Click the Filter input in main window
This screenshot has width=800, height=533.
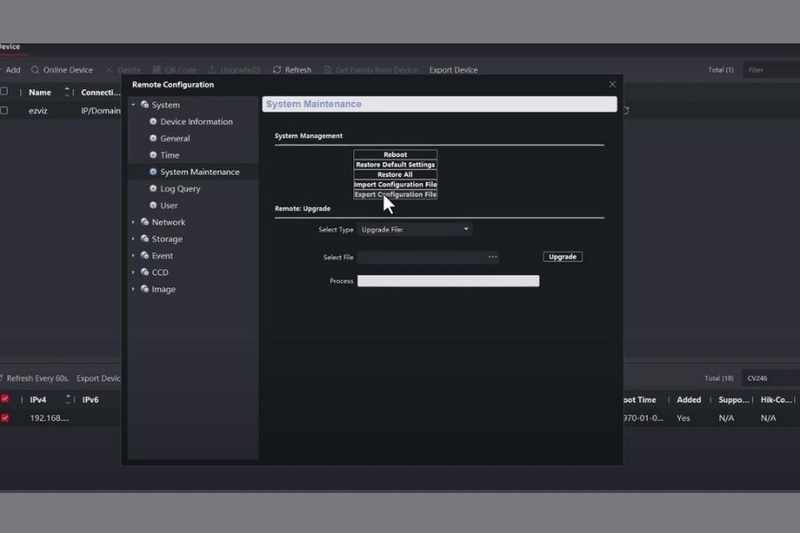[x=771, y=70]
